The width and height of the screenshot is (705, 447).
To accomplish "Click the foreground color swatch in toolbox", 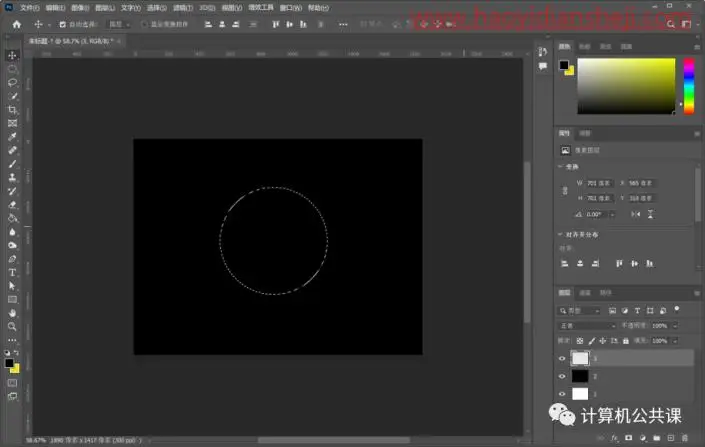I will tap(9, 363).
